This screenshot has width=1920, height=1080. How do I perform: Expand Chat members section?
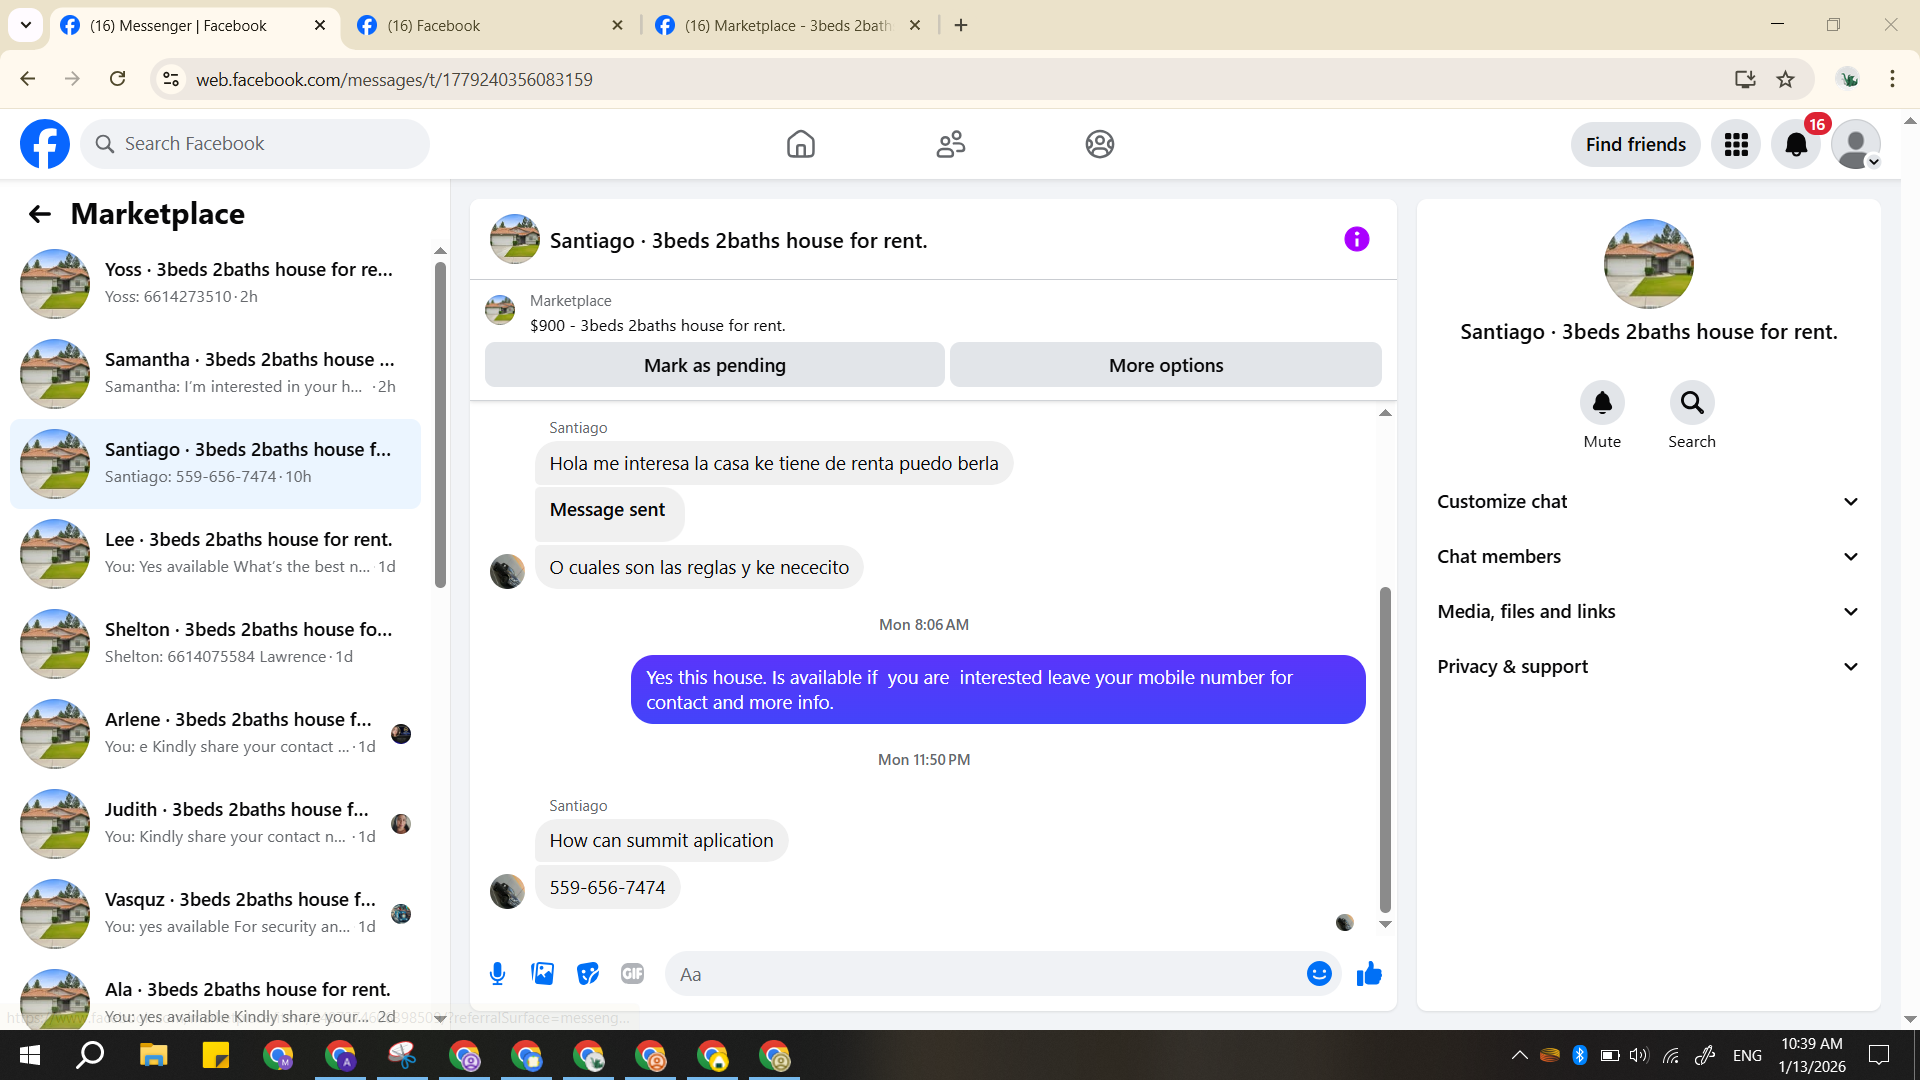tap(1648, 557)
